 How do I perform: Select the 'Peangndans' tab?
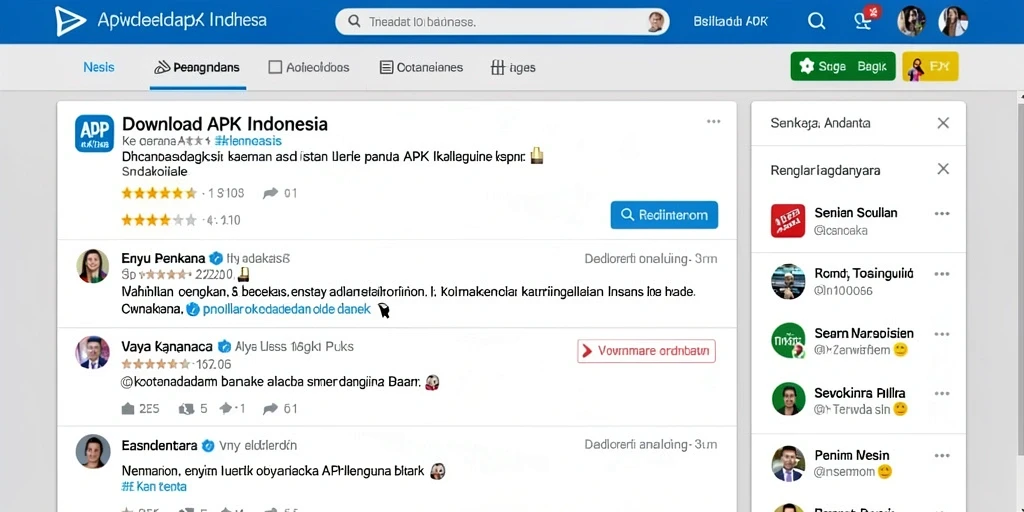click(x=197, y=67)
